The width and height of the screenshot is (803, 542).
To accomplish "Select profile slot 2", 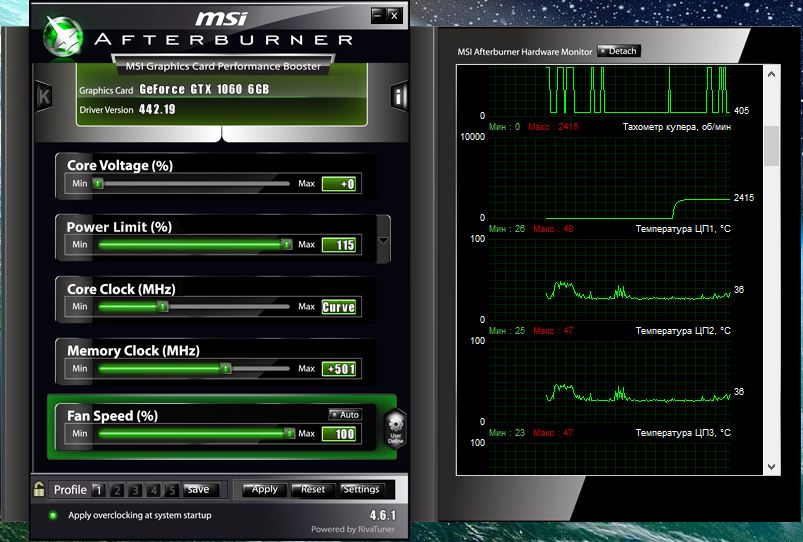I will (x=117, y=490).
